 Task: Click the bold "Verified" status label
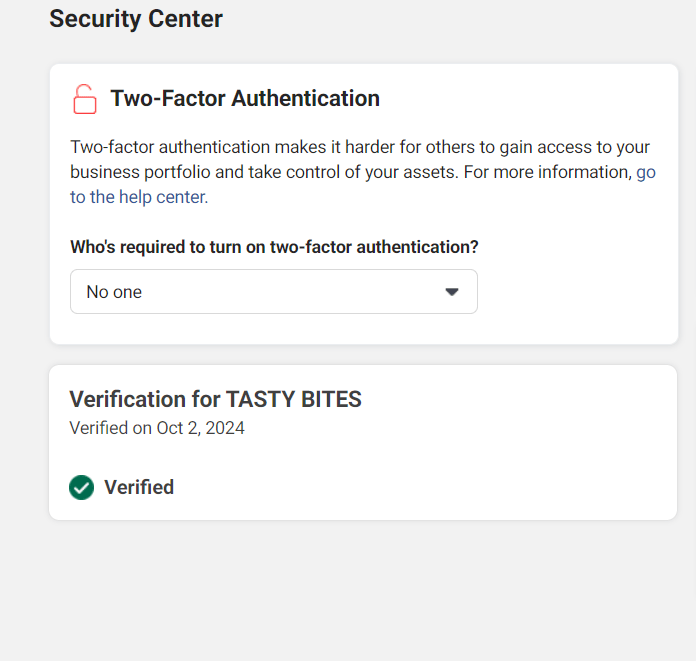[x=139, y=487]
